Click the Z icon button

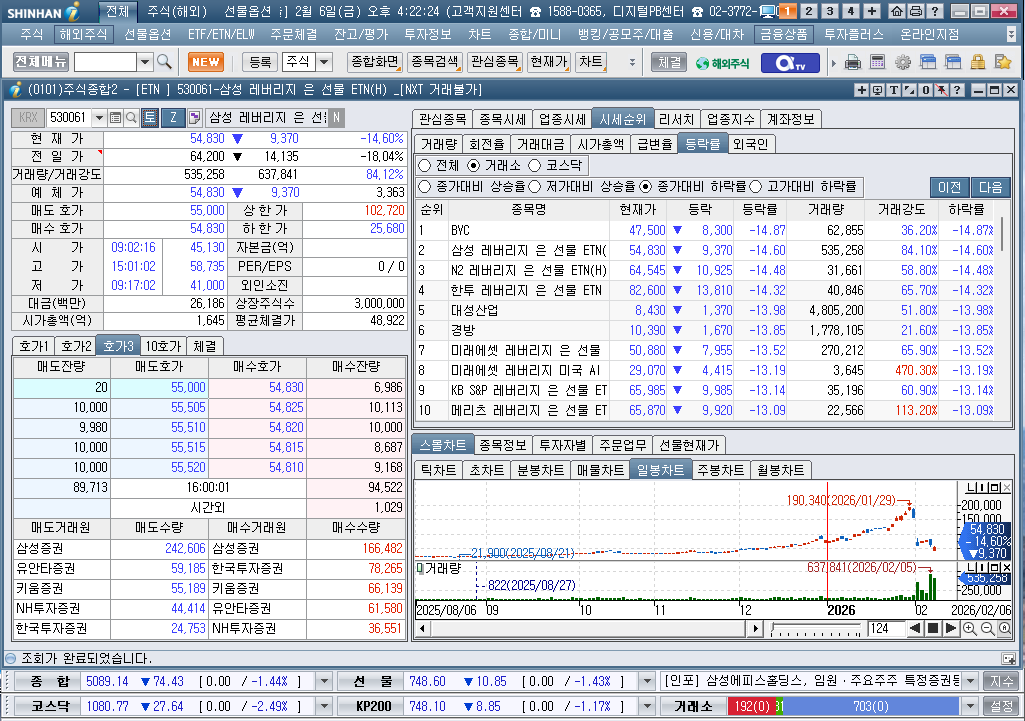coord(173,118)
